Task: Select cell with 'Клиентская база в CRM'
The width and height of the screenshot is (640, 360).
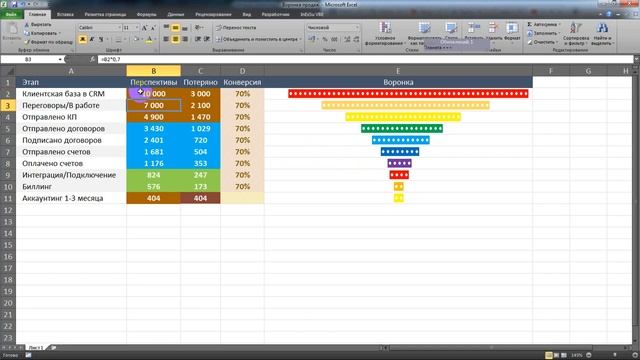Action: coord(71,93)
